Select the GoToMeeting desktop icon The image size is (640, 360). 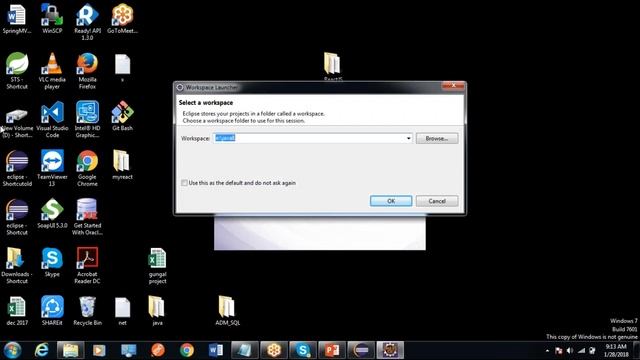click(122, 19)
